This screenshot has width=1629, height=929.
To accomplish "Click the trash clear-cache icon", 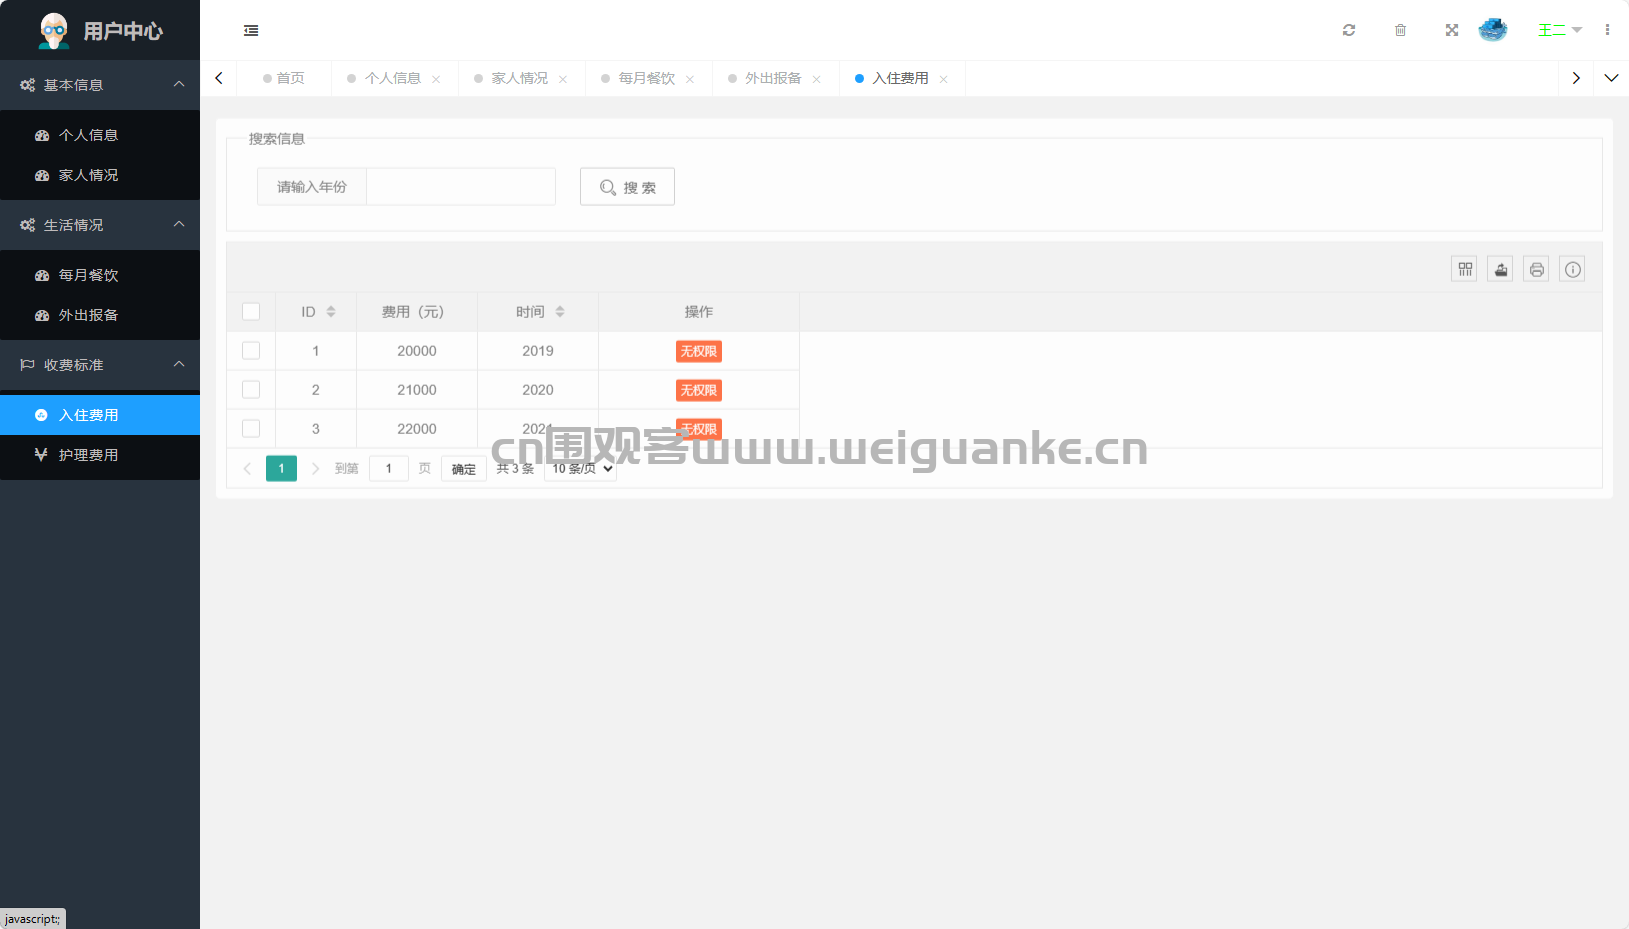I will coord(1400,30).
